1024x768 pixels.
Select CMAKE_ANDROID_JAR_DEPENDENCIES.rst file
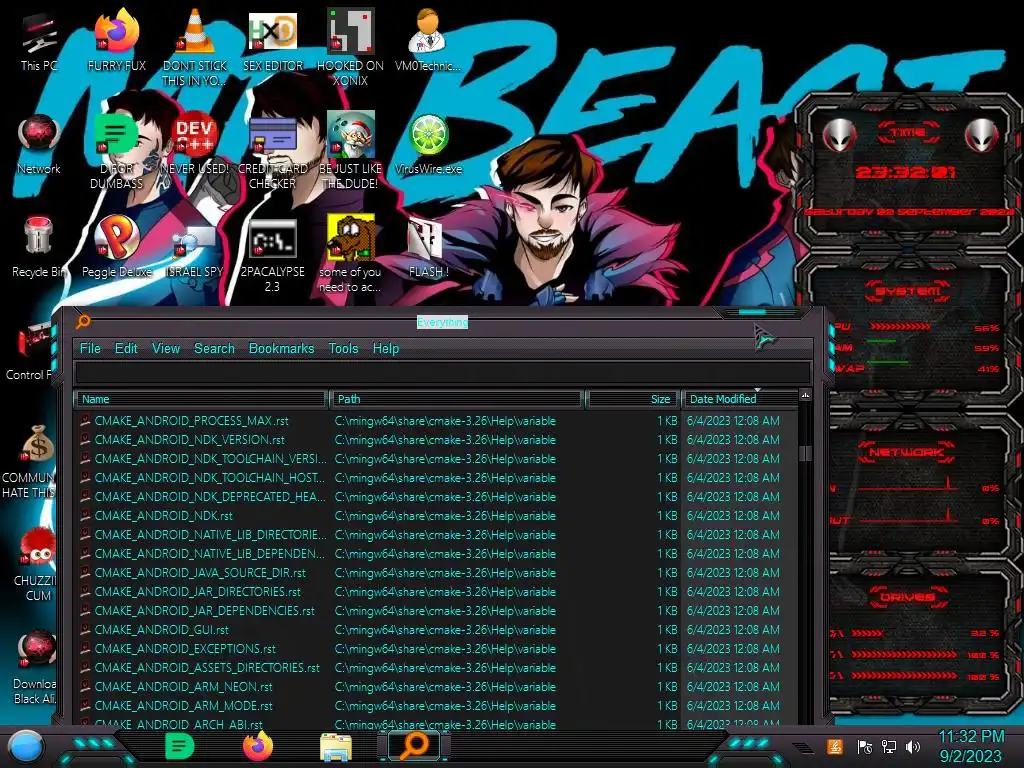tap(204, 611)
